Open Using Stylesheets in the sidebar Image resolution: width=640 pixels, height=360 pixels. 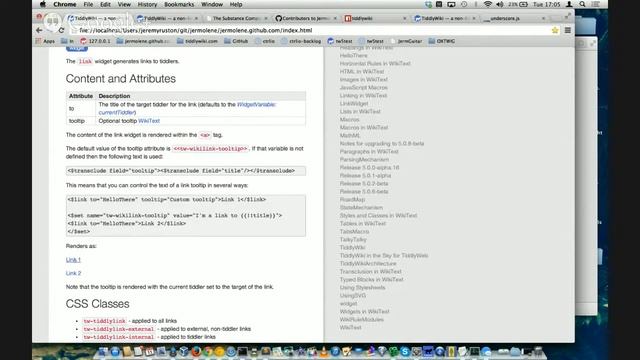pyautogui.click(x=362, y=288)
